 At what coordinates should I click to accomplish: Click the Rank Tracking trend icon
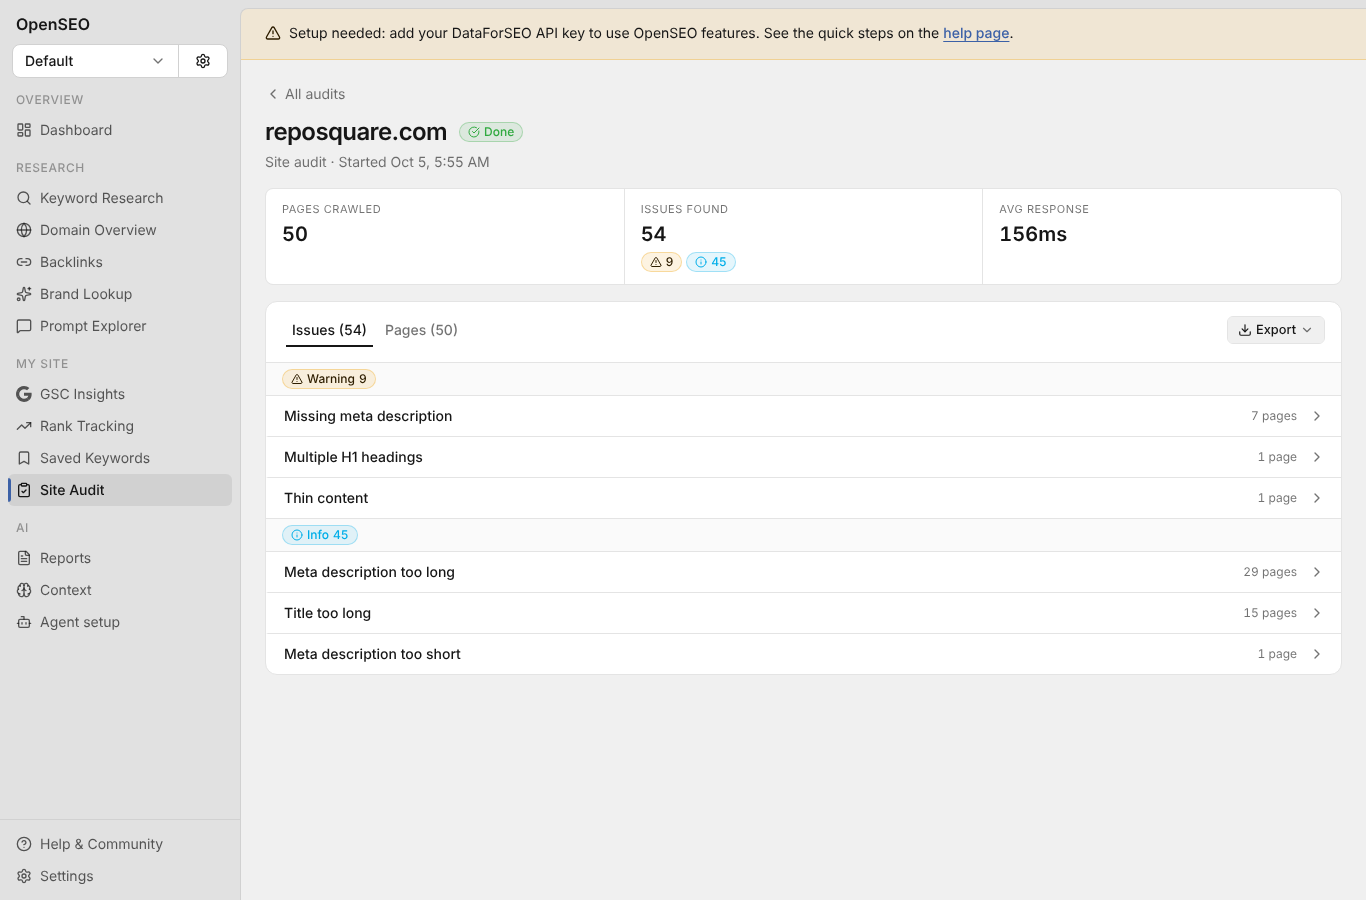[24, 426]
